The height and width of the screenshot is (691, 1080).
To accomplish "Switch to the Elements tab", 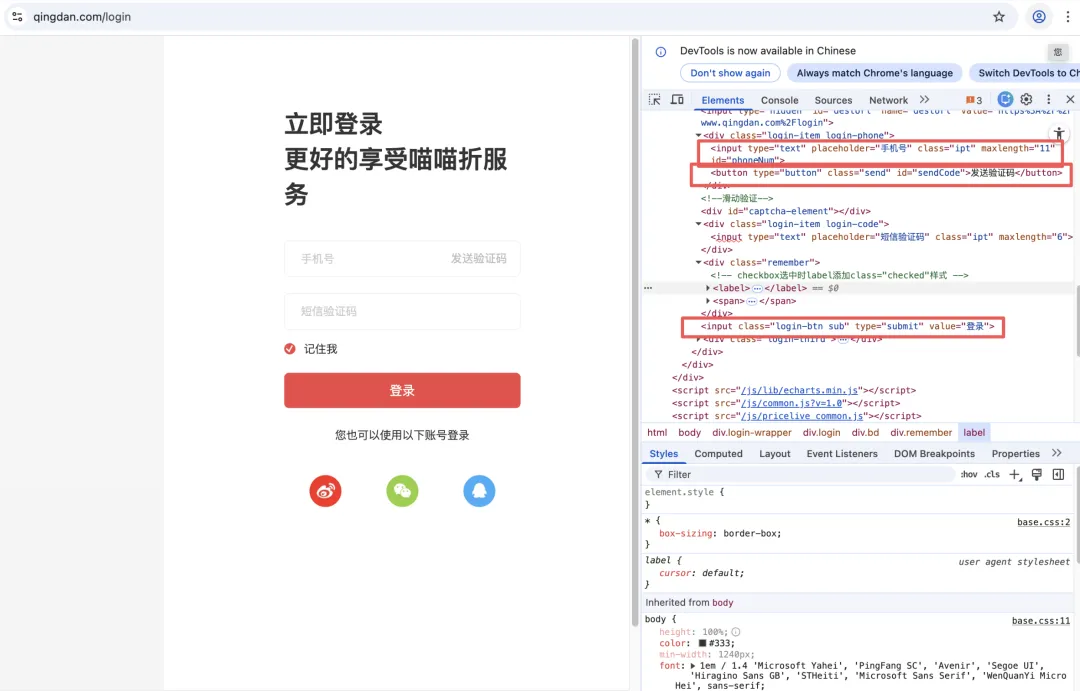I will [x=723, y=100].
